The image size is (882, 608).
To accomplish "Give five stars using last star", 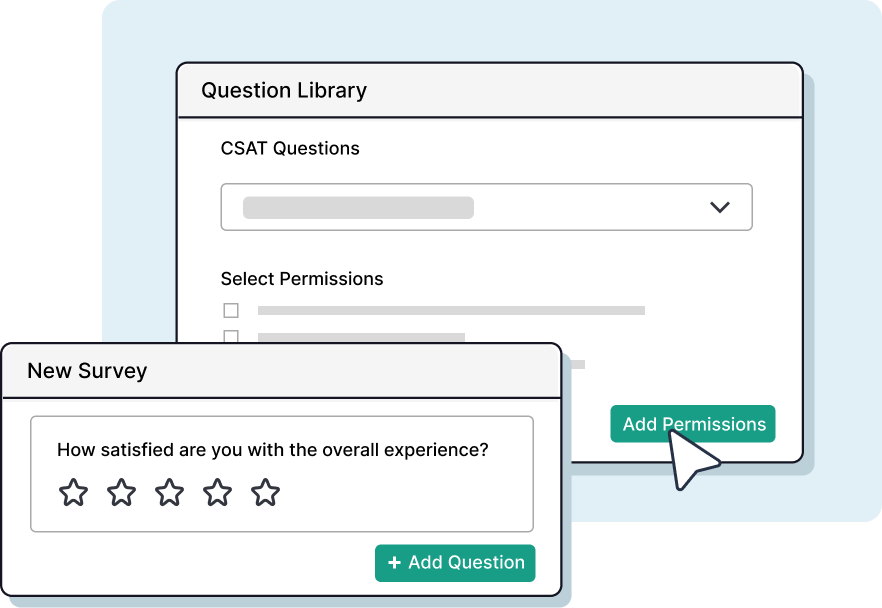I will click(266, 493).
